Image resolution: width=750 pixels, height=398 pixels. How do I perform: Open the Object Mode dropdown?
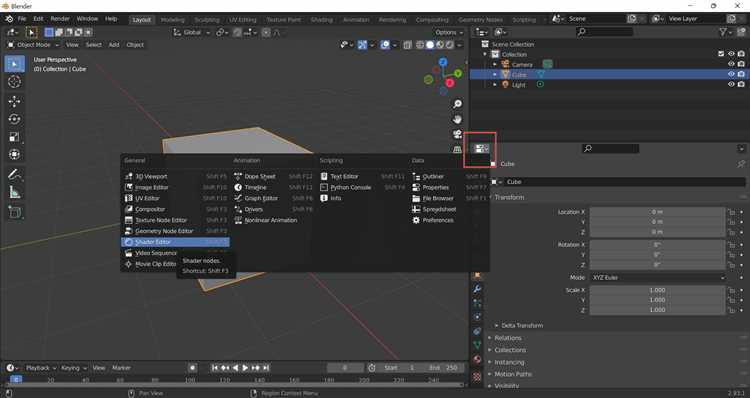[33, 45]
